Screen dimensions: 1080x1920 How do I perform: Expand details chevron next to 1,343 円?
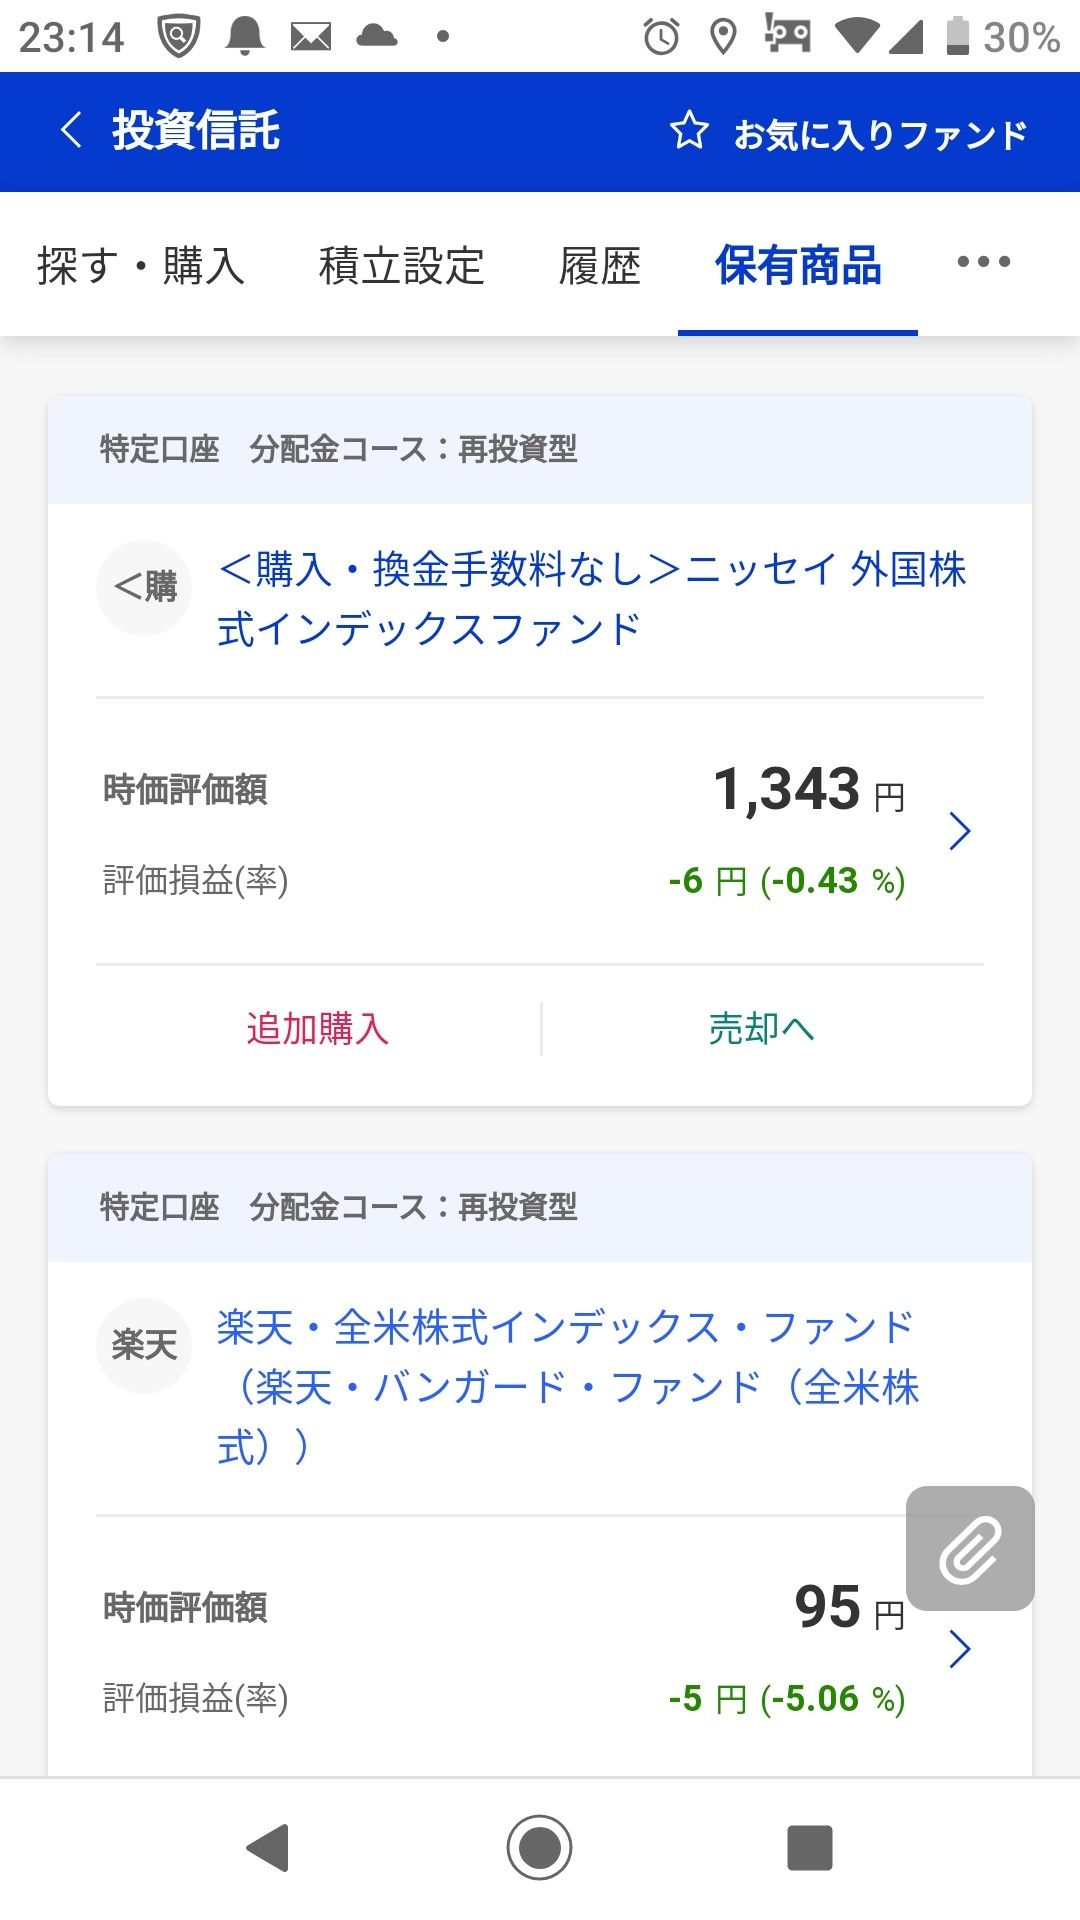pyautogui.click(x=959, y=831)
